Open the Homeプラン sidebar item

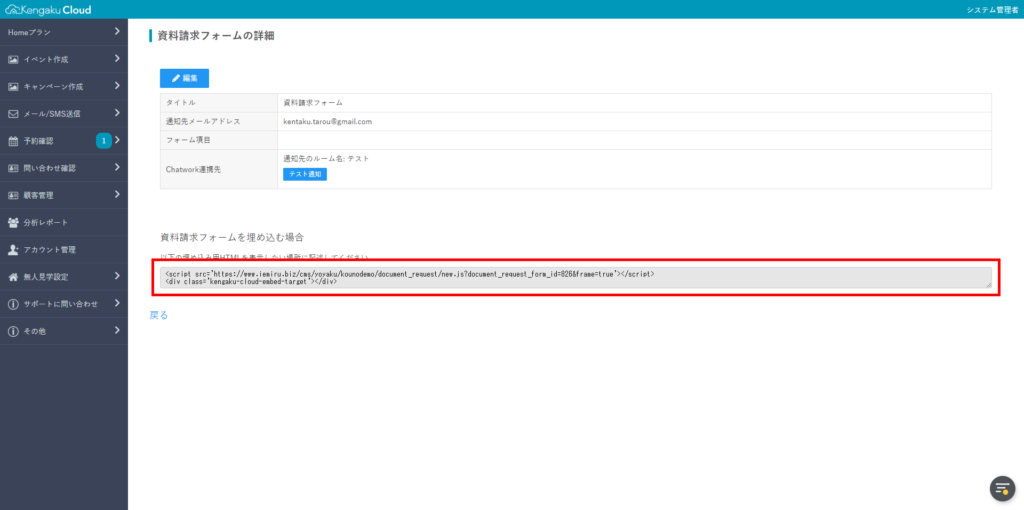[x=64, y=32]
